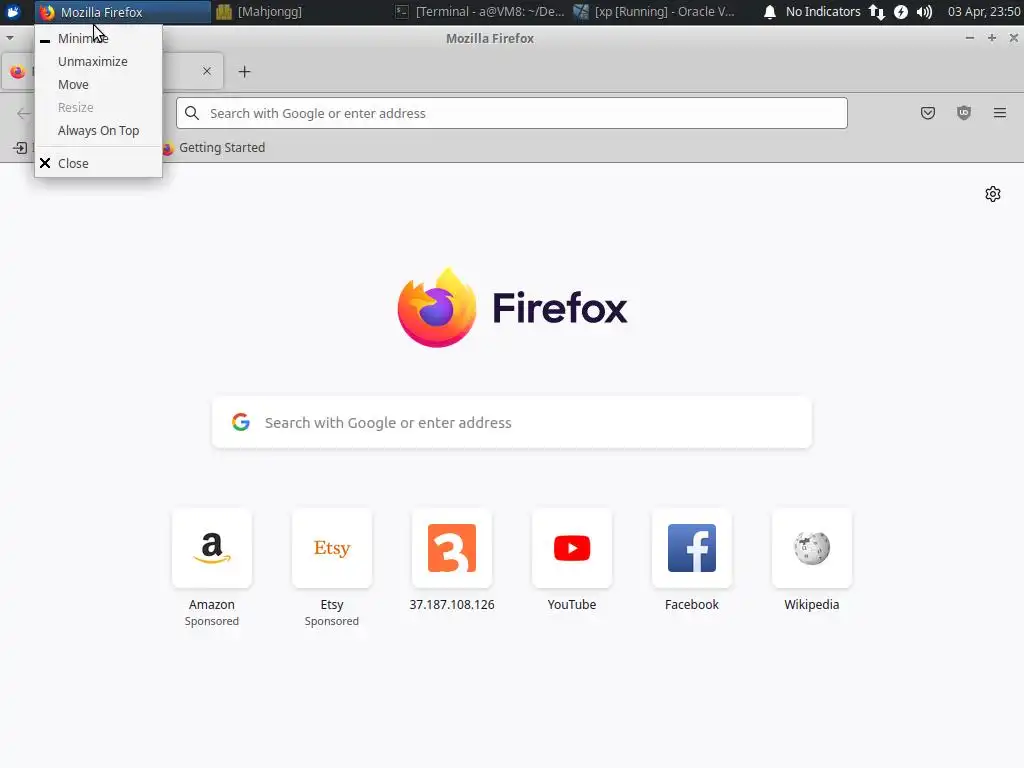
Task: Click Mozilla Firefox taskbar button
Action: (123, 12)
